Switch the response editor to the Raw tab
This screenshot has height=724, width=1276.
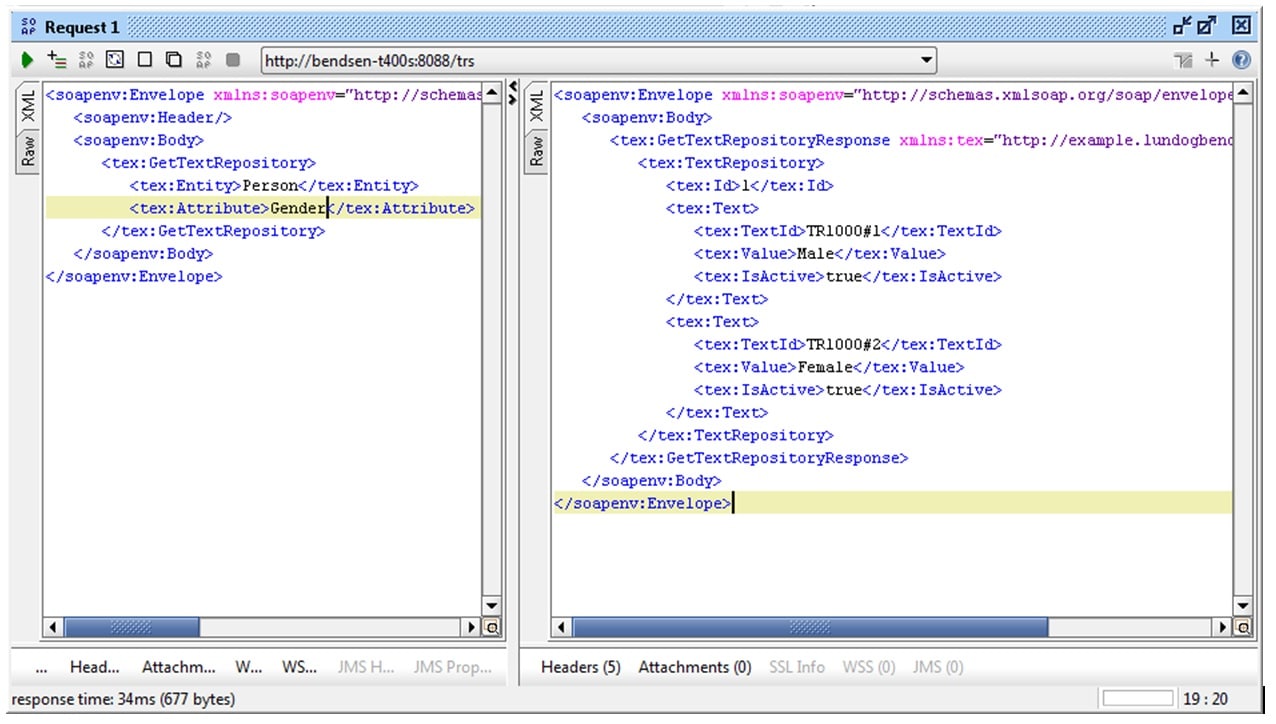pyautogui.click(x=536, y=152)
